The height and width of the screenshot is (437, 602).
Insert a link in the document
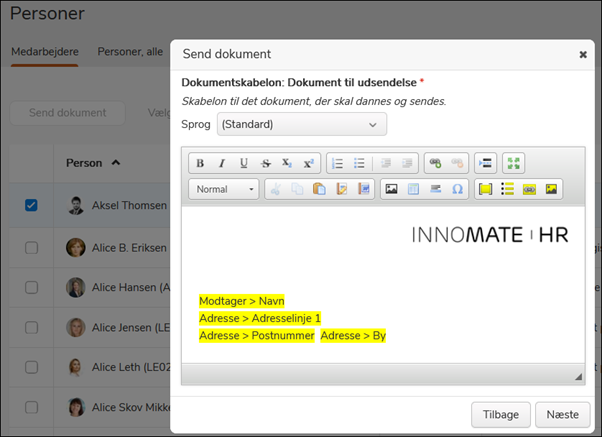click(434, 164)
